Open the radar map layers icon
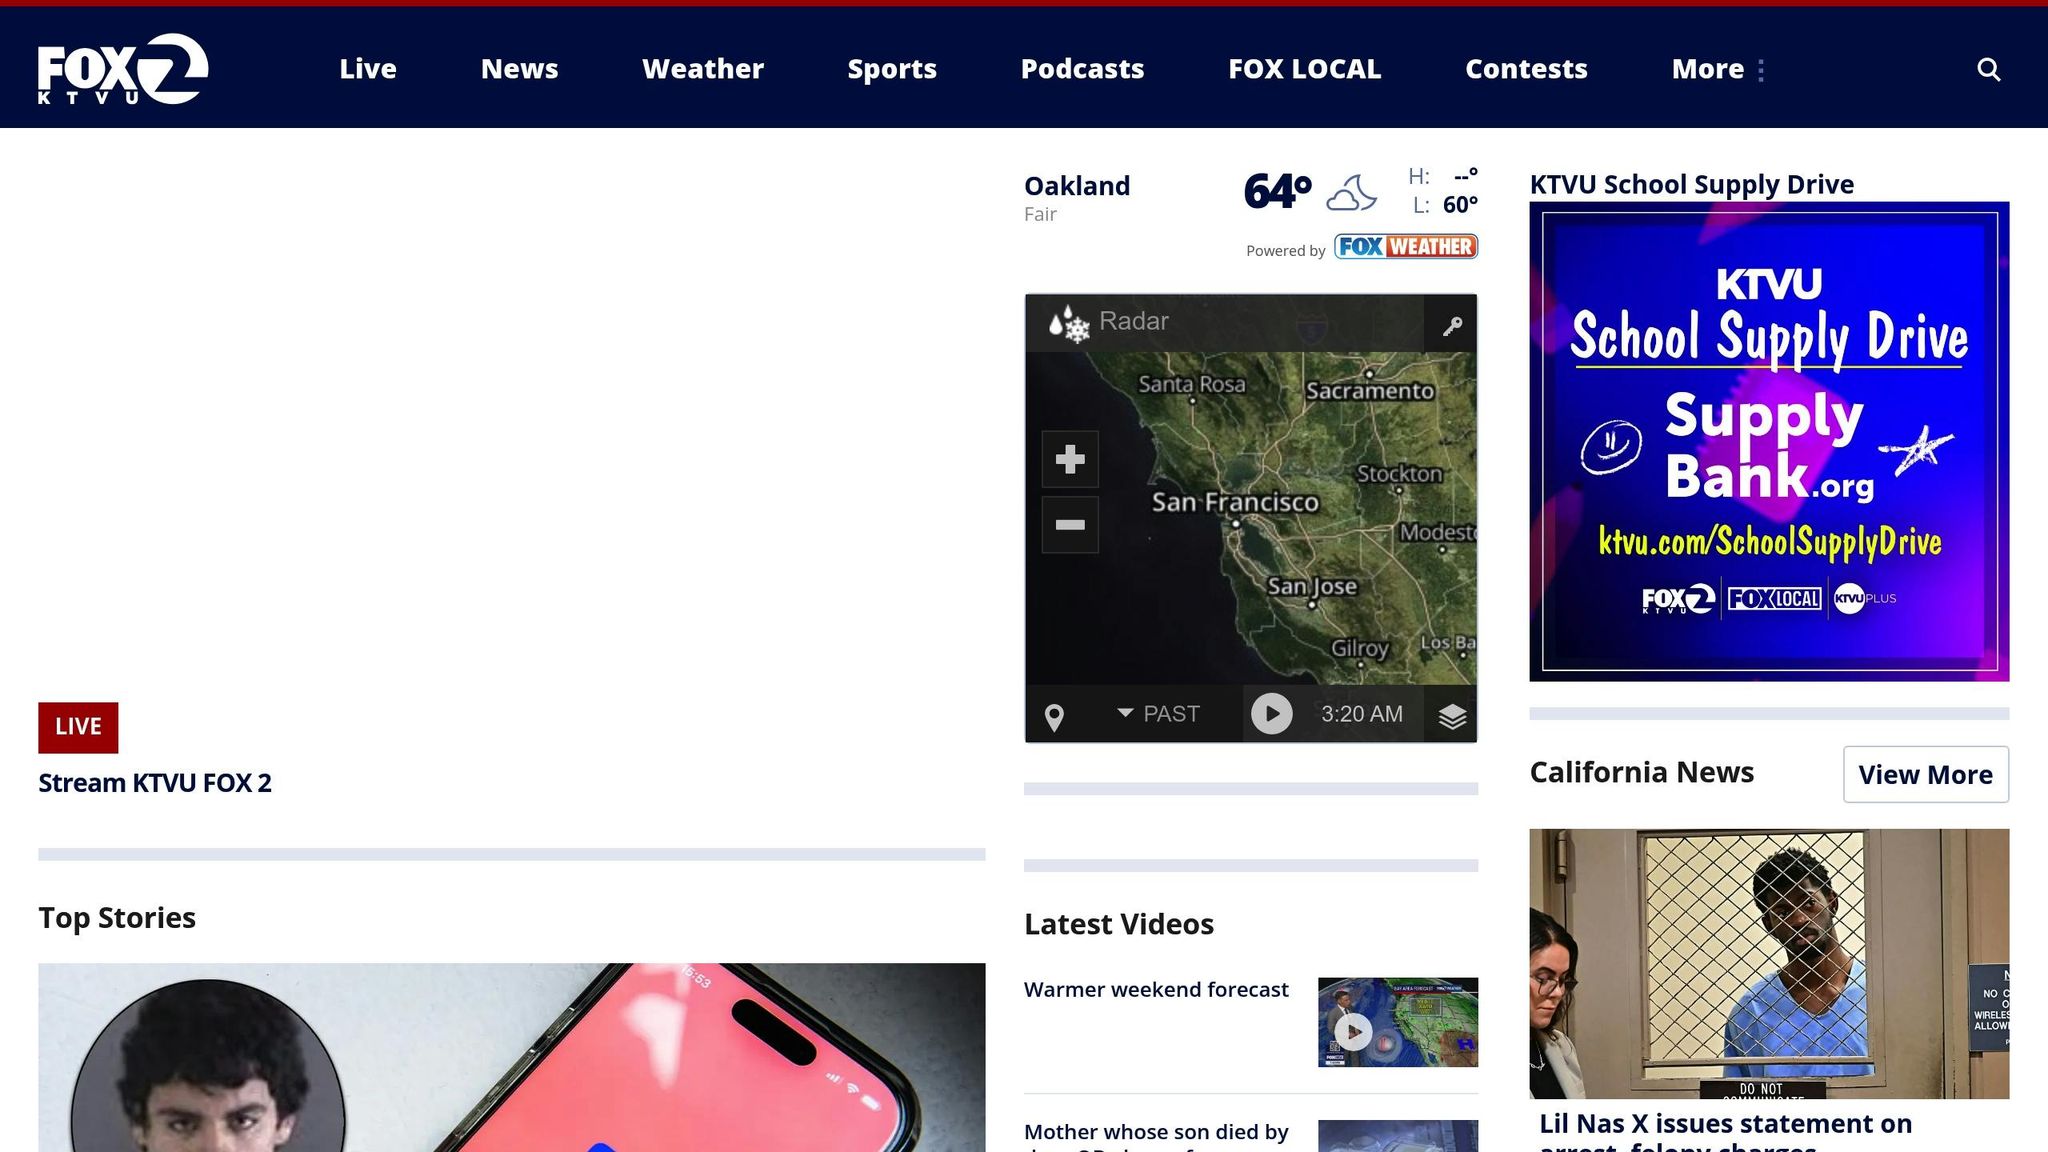Viewport: 2048px width, 1152px height. (1452, 716)
